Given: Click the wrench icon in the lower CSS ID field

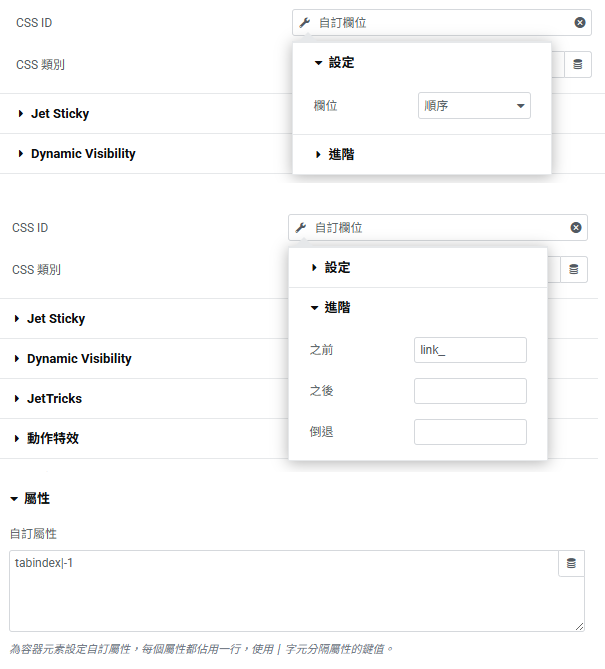Looking at the screenshot, I should pos(301,228).
